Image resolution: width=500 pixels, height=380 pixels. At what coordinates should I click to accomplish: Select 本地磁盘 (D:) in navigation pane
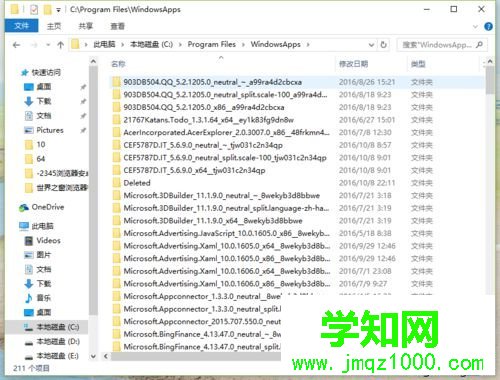tap(58, 341)
